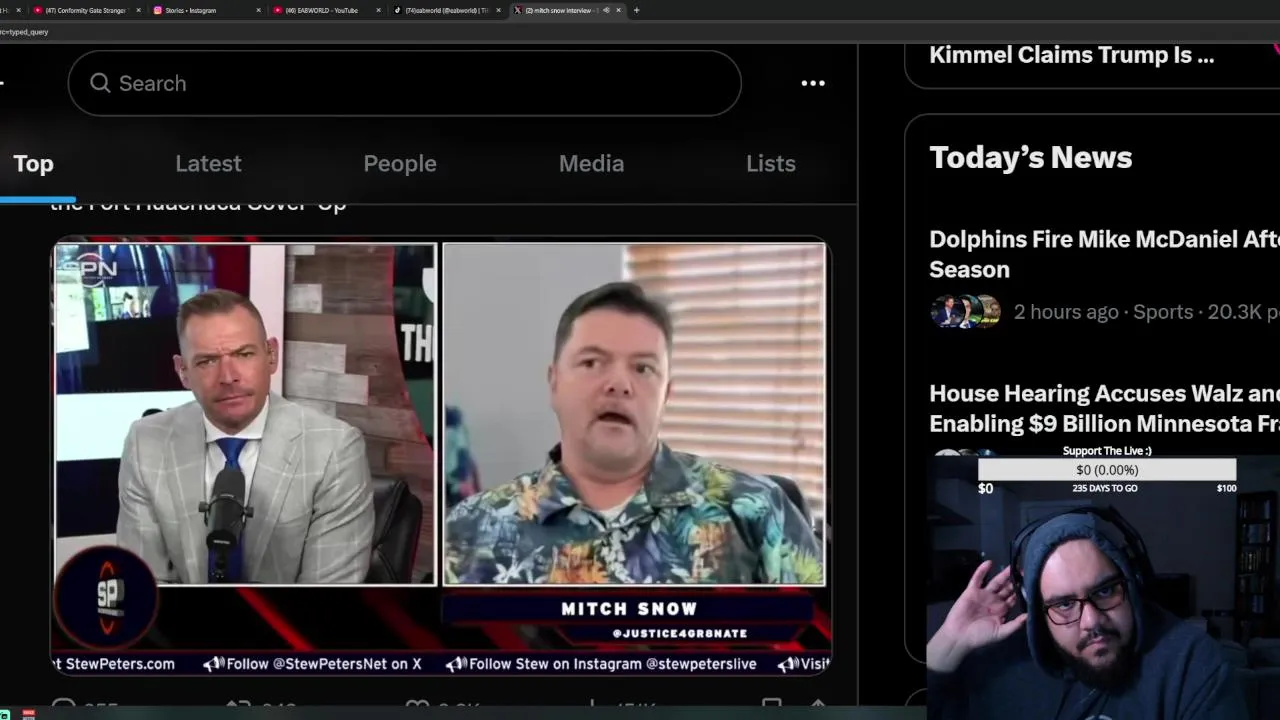Click the X favicon on the active tab
1280x720 pixels.
coord(518,10)
